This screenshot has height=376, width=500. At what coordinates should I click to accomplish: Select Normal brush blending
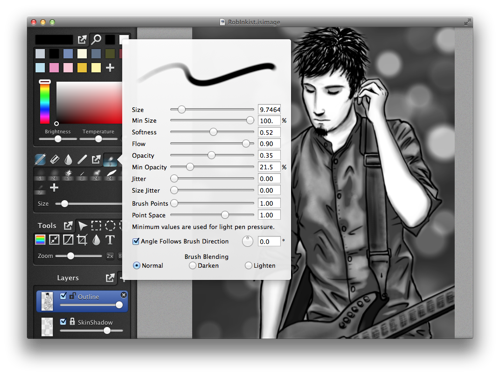136,266
